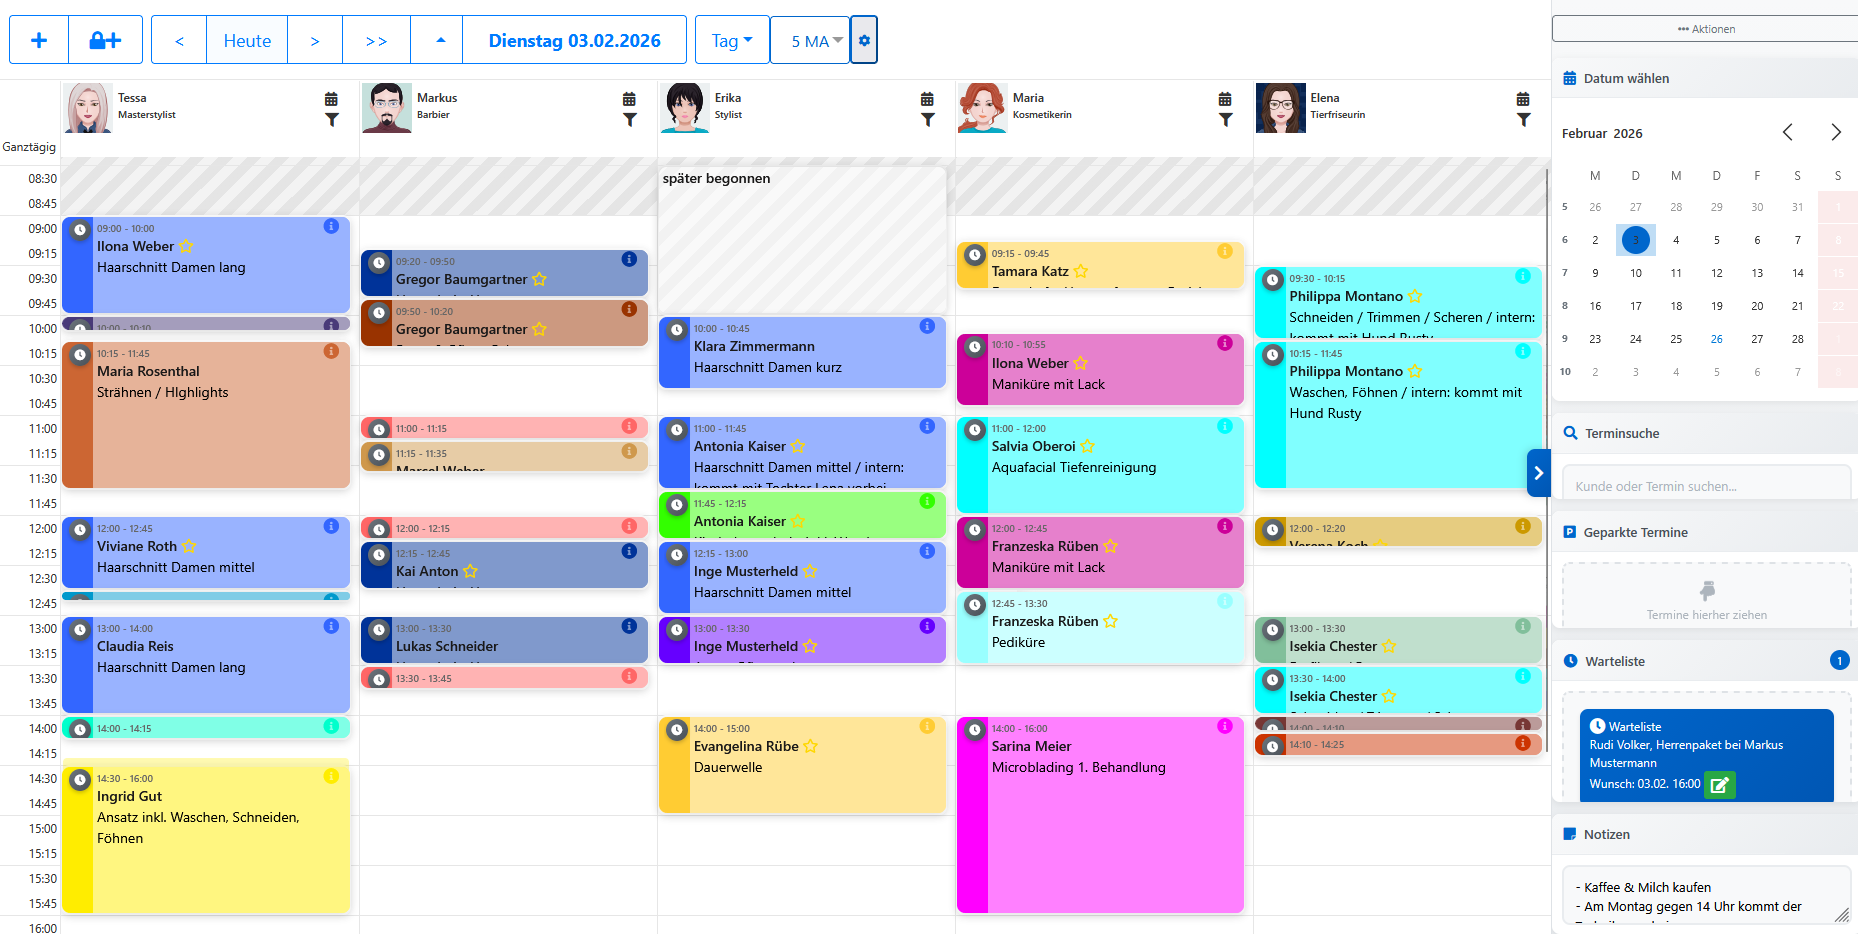Click the Terminsuche search input field
Viewport: 1858px width, 934px height.
point(1706,486)
